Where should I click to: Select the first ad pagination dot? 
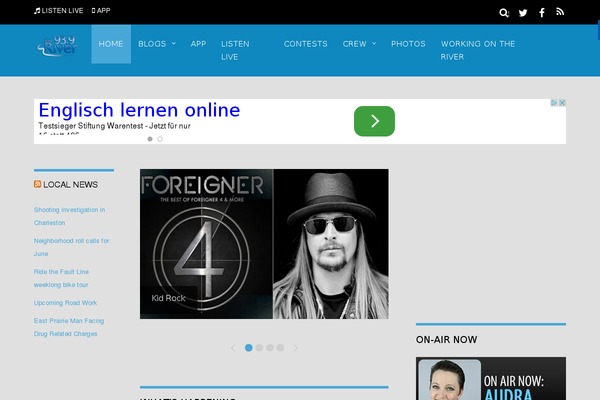coord(150,139)
